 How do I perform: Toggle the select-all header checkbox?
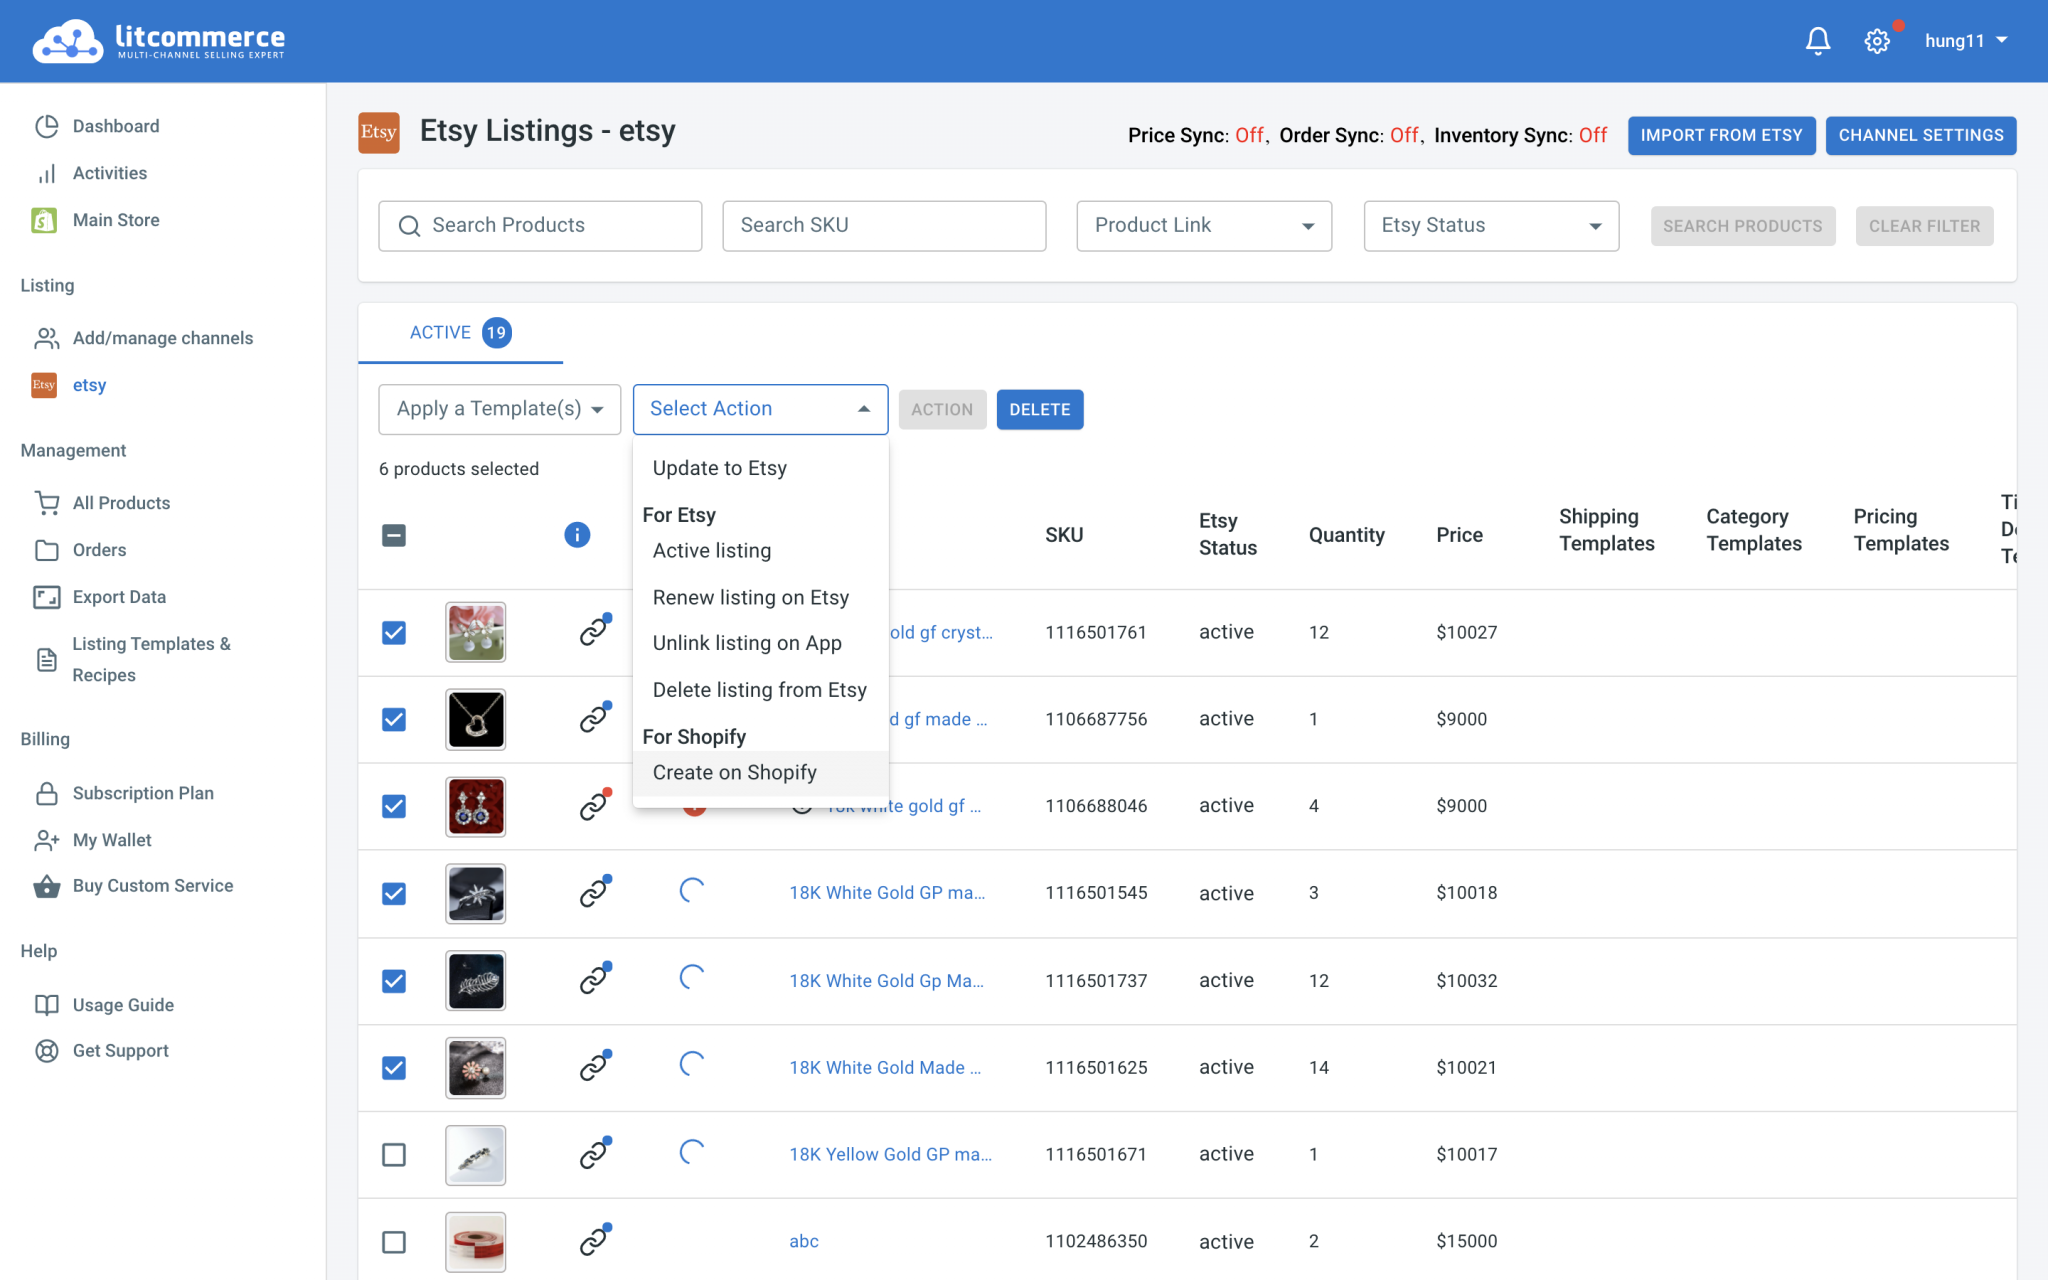pyautogui.click(x=394, y=535)
